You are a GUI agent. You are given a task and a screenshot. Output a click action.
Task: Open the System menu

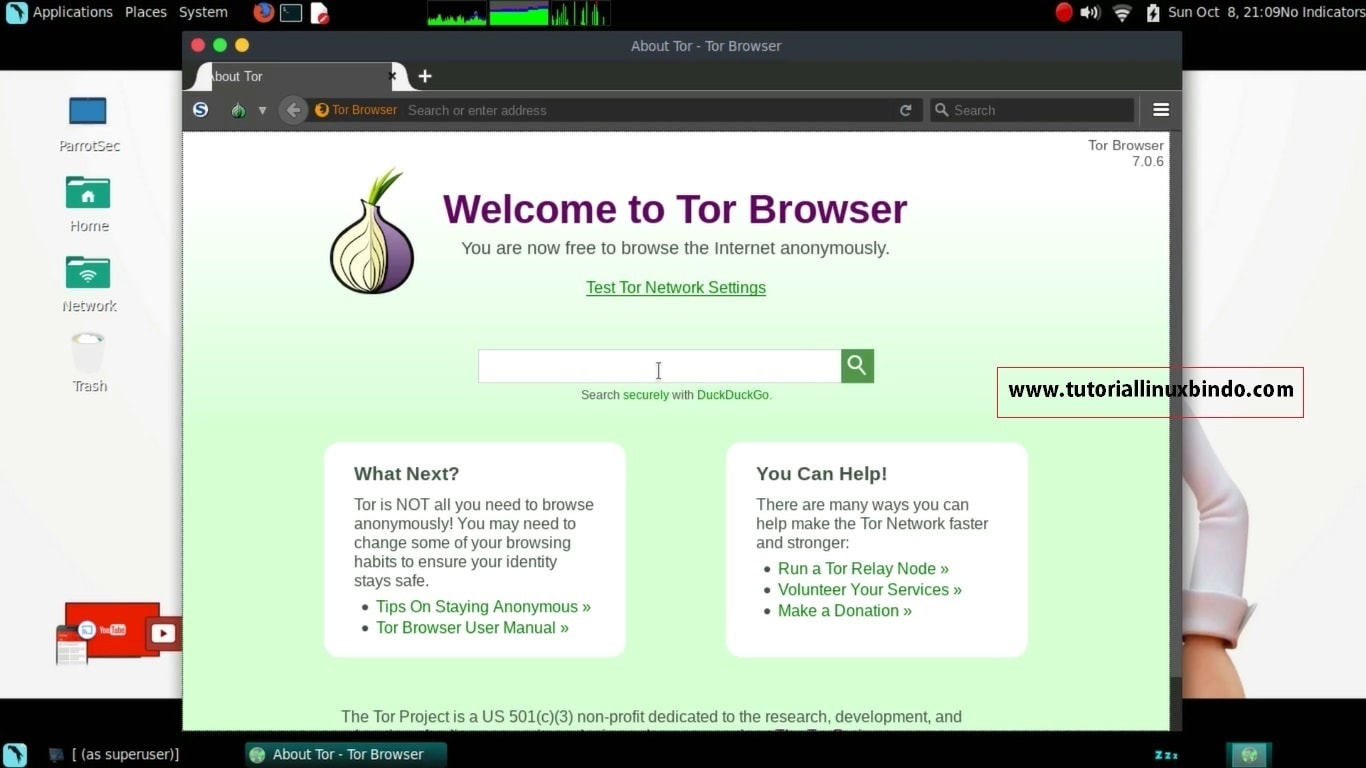pyautogui.click(x=203, y=12)
